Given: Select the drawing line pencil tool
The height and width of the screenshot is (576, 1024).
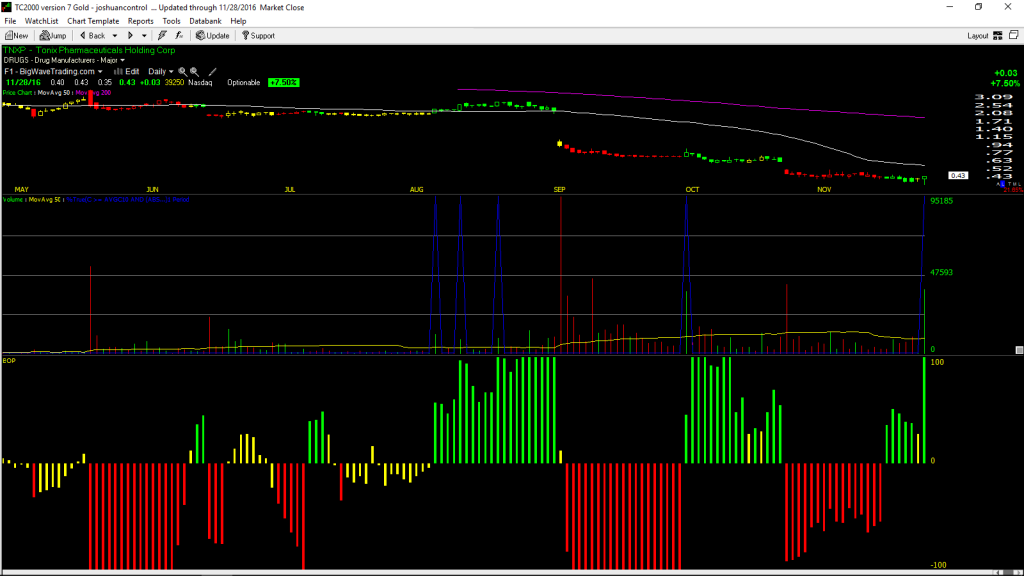Looking at the screenshot, I should (212, 72).
